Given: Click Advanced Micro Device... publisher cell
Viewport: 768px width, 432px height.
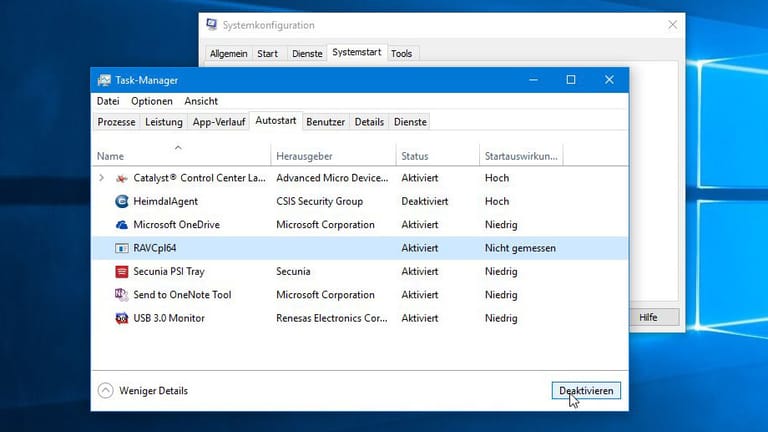Looking at the screenshot, I should click(x=332, y=178).
